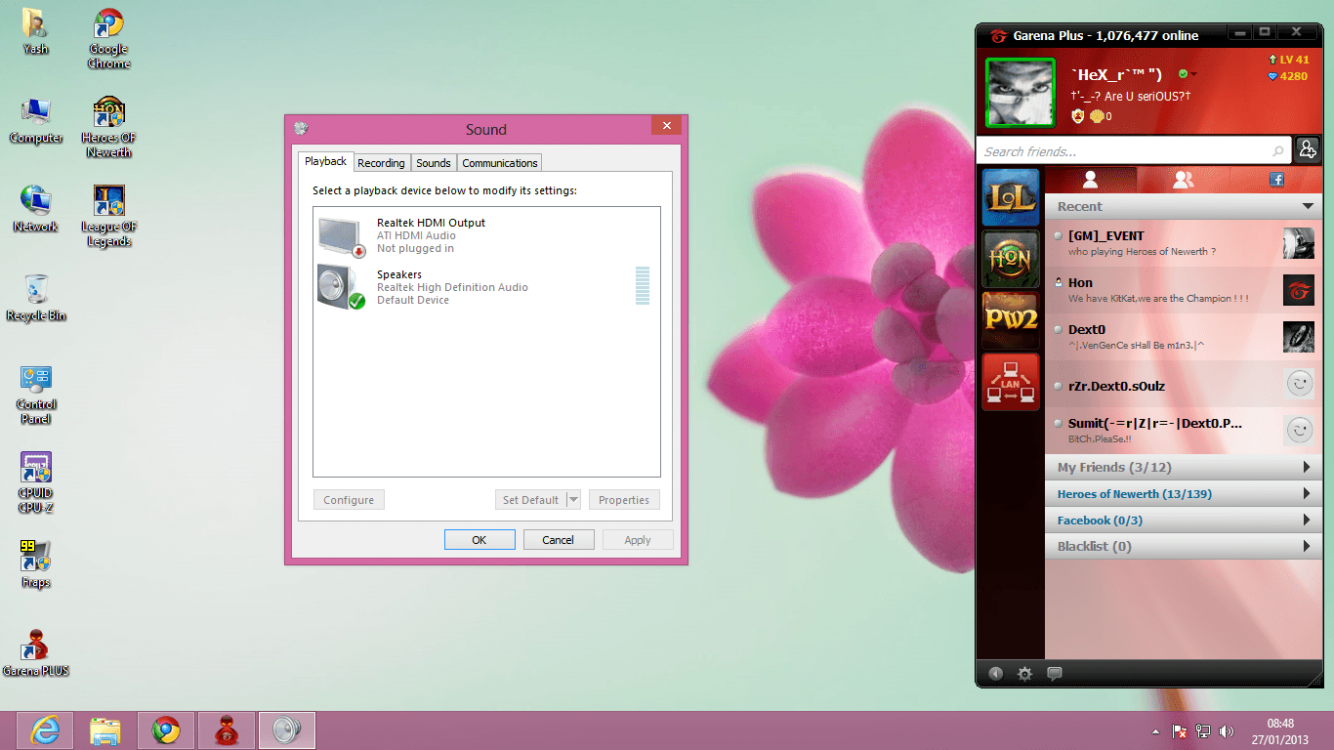Select the CPUID CPU-Z desktop shortcut
This screenshot has width=1334, height=750.
click(x=36, y=482)
